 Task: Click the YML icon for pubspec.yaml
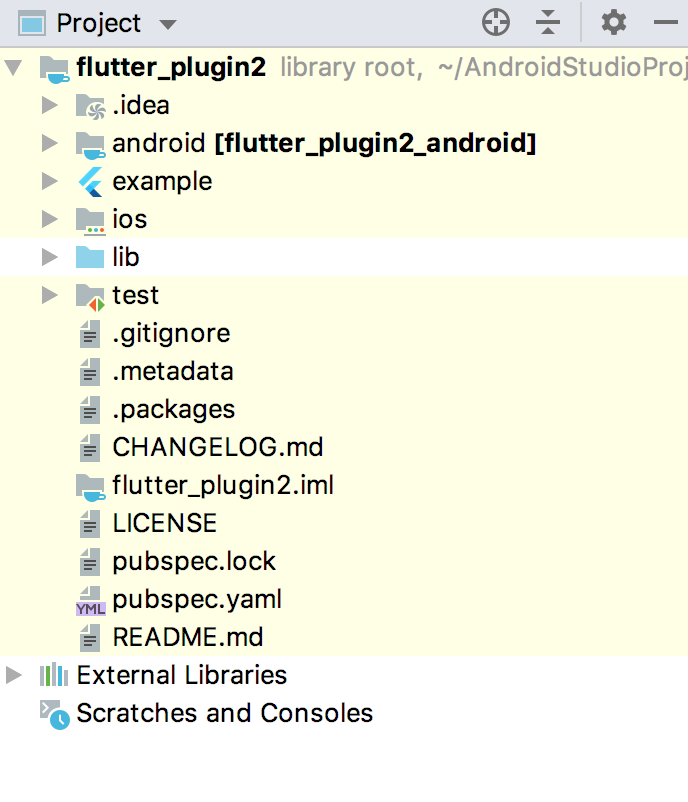point(90,600)
